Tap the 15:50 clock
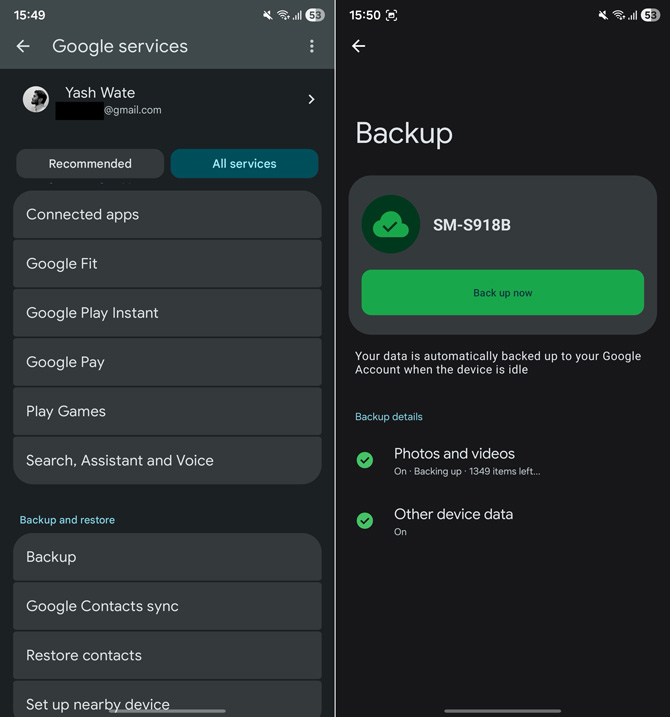 coord(365,15)
